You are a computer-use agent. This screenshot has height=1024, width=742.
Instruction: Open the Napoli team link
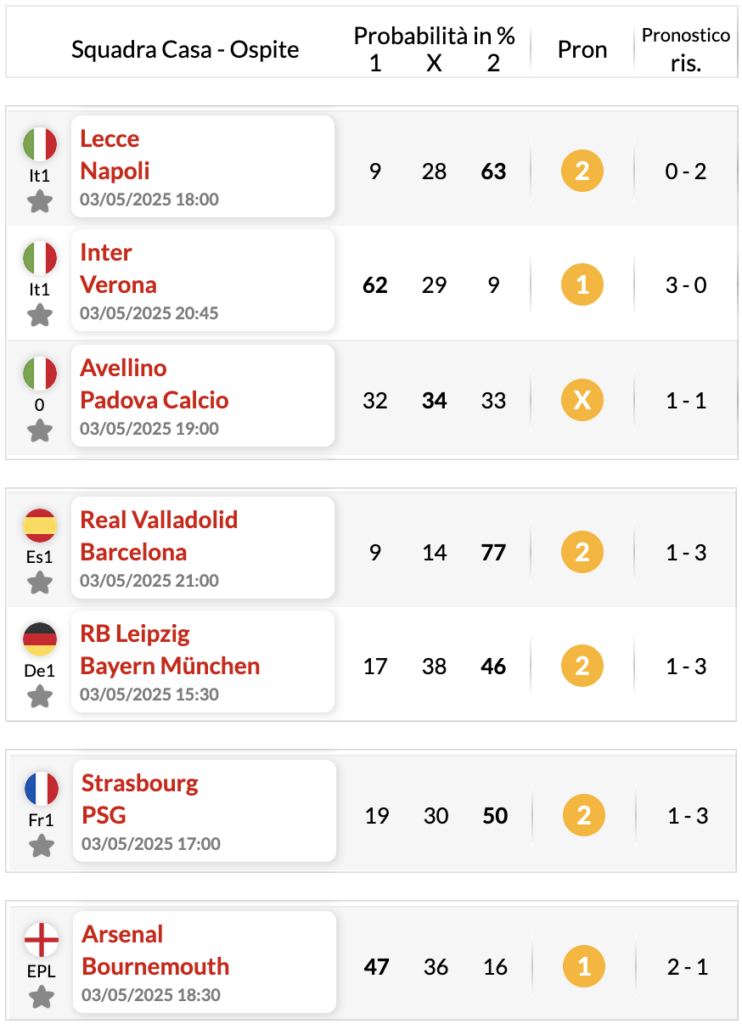click(x=115, y=171)
